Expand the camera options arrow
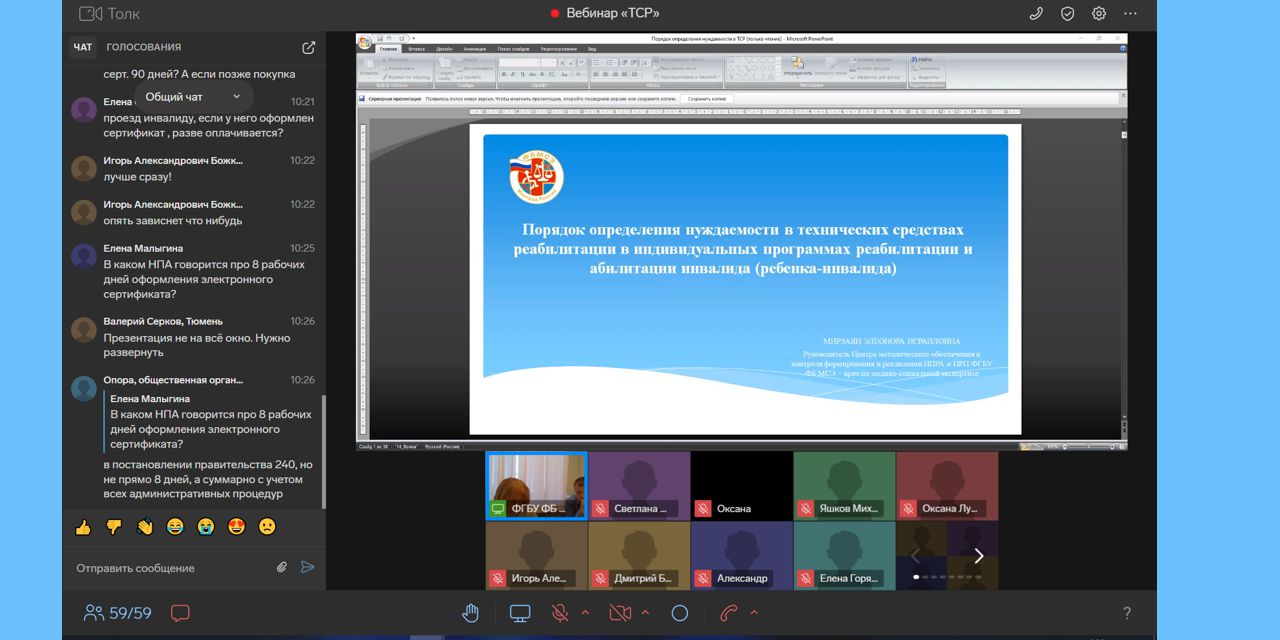Image resolution: width=1280 pixels, height=640 pixels. click(x=645, y=613)
